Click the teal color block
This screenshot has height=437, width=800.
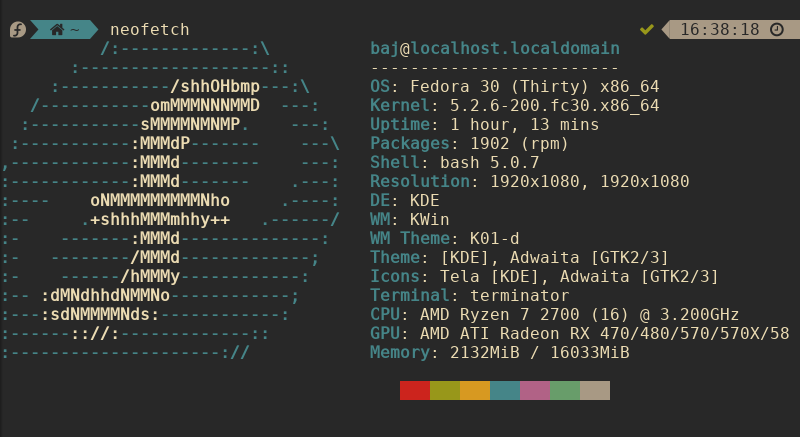click(505, 391)
